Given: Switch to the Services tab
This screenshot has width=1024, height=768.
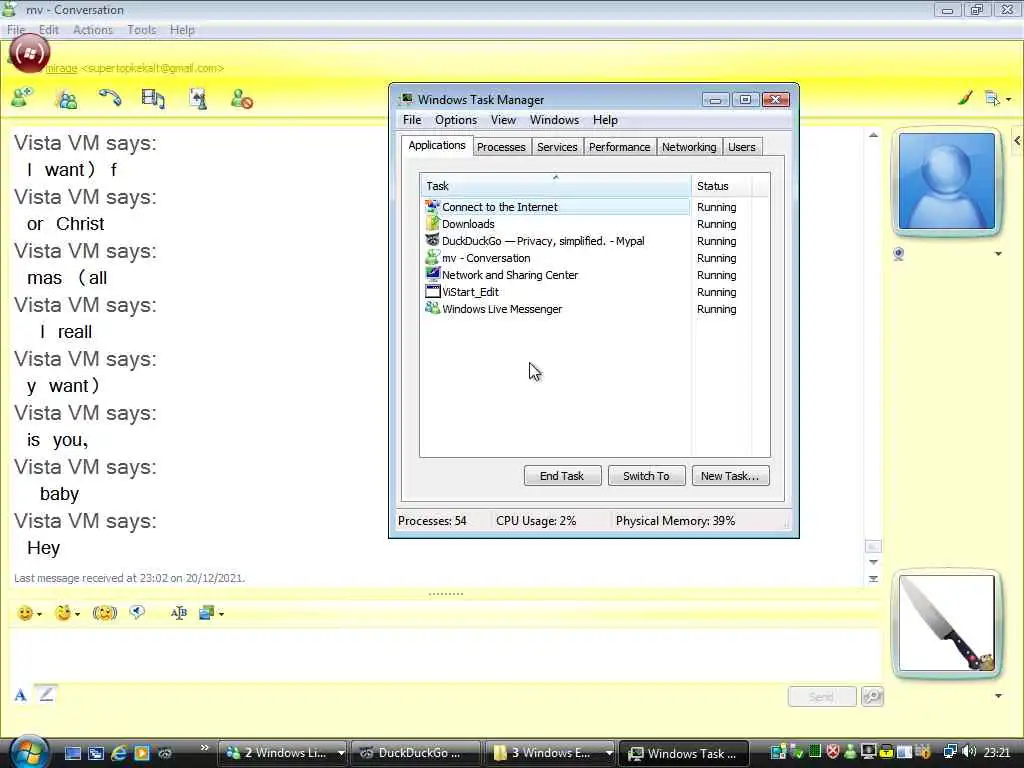Looking at the screenshot, I should [557, 147].
